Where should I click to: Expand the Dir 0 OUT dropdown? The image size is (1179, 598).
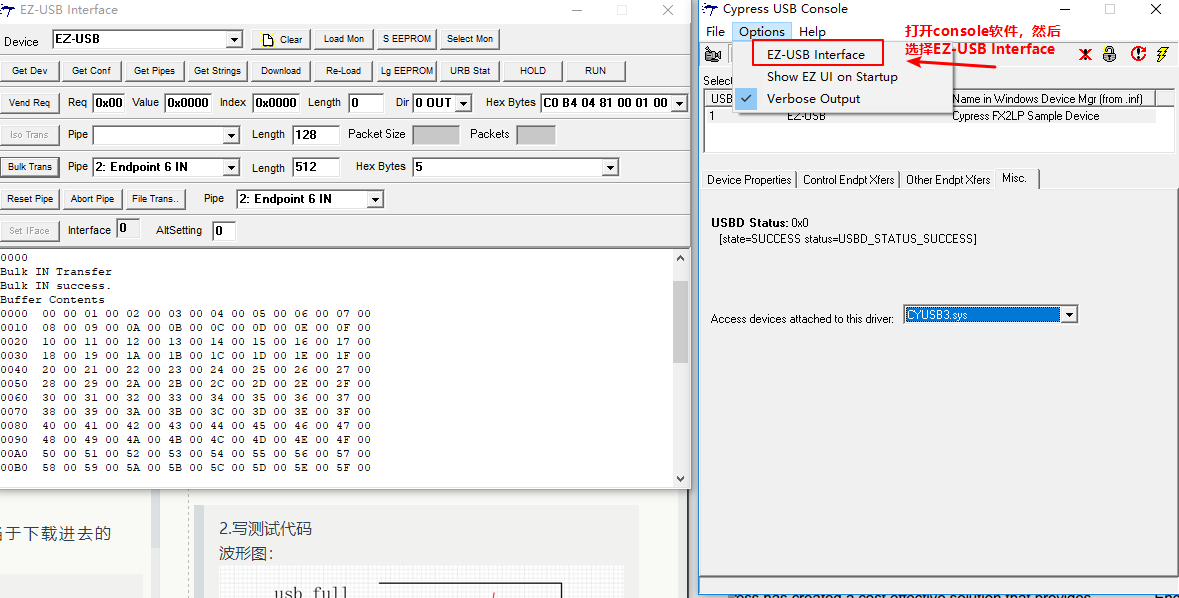(464, 103)
